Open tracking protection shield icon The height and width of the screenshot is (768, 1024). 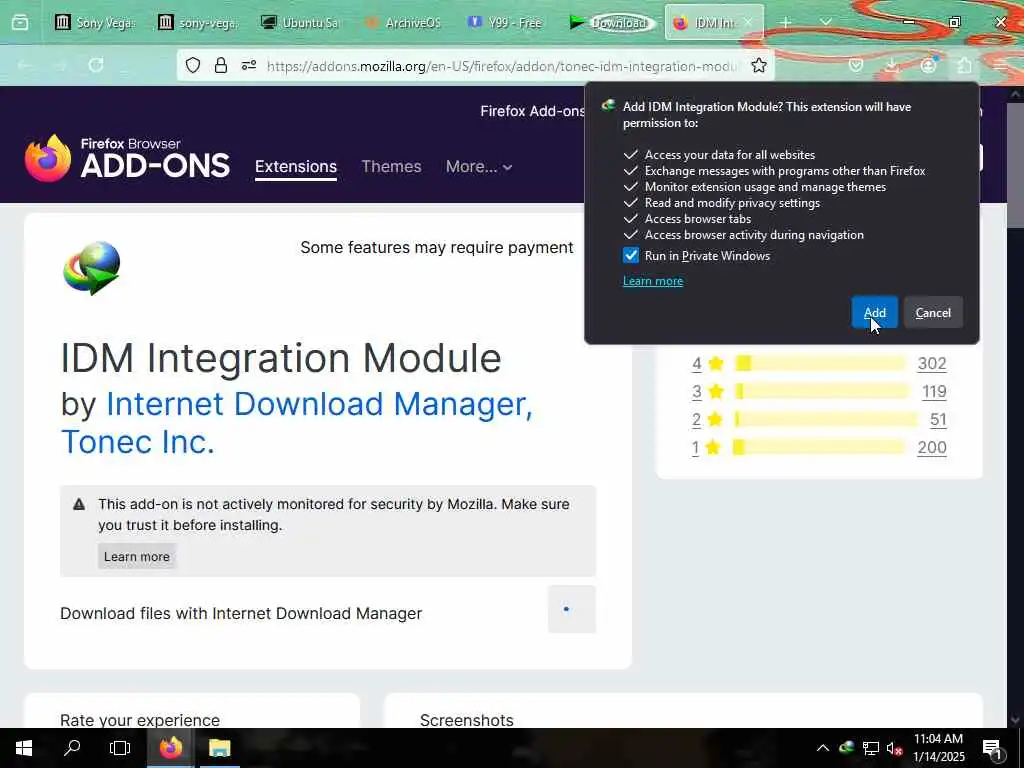(193, 65)
